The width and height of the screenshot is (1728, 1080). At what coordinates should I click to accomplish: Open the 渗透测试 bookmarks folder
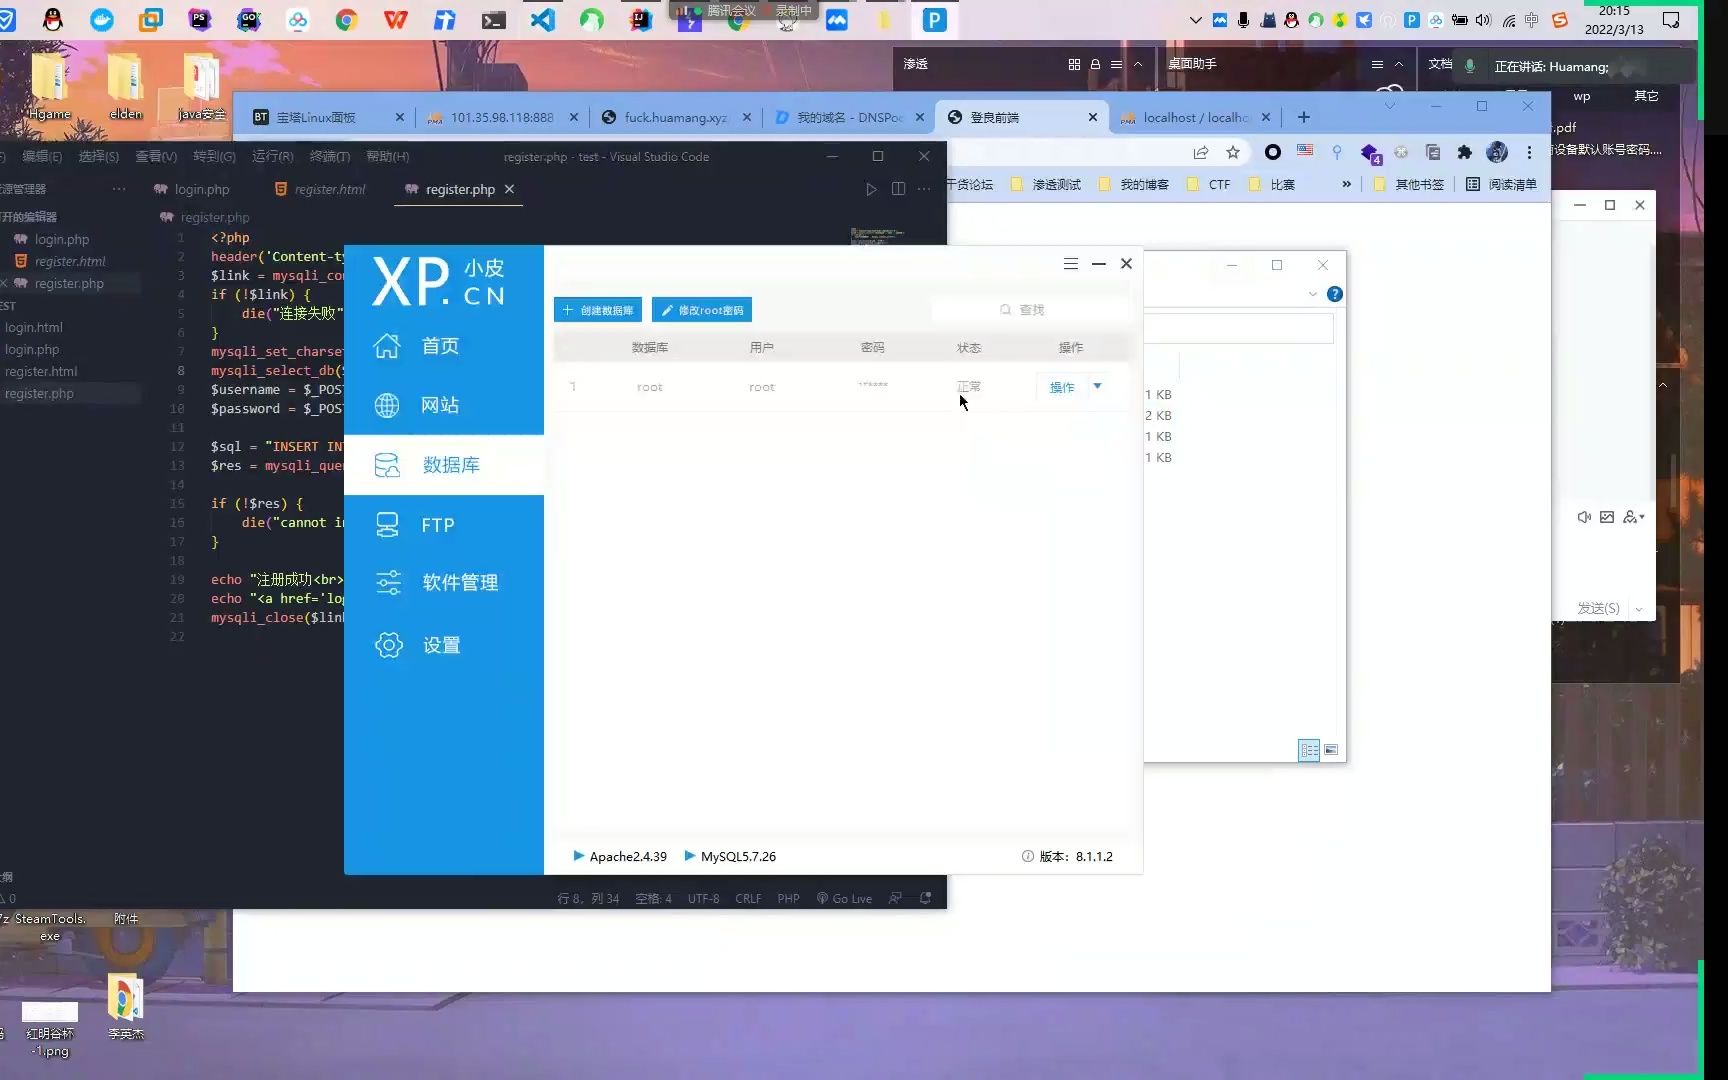tap(1046, 184)
